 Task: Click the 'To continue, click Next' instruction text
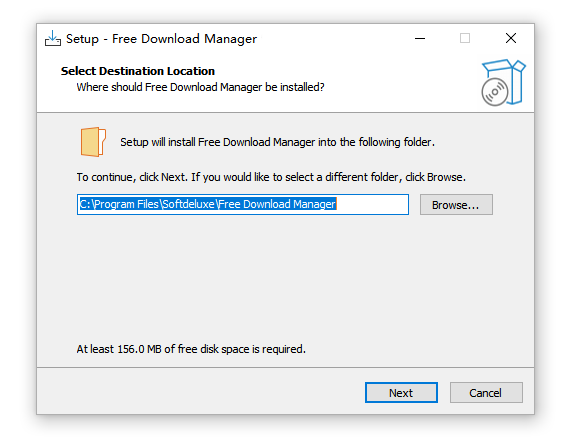pos(271,177)
